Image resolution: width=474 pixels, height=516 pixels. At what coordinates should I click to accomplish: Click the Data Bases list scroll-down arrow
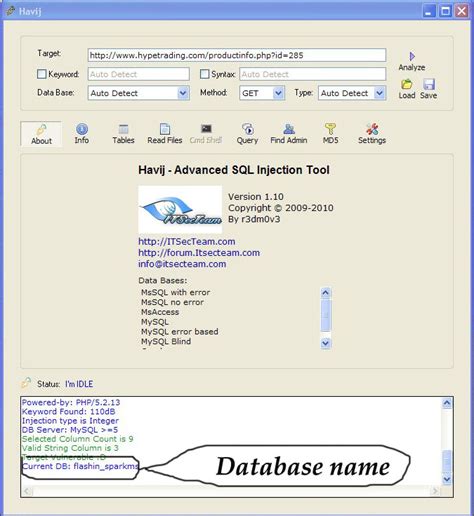[x=326, y=343]
